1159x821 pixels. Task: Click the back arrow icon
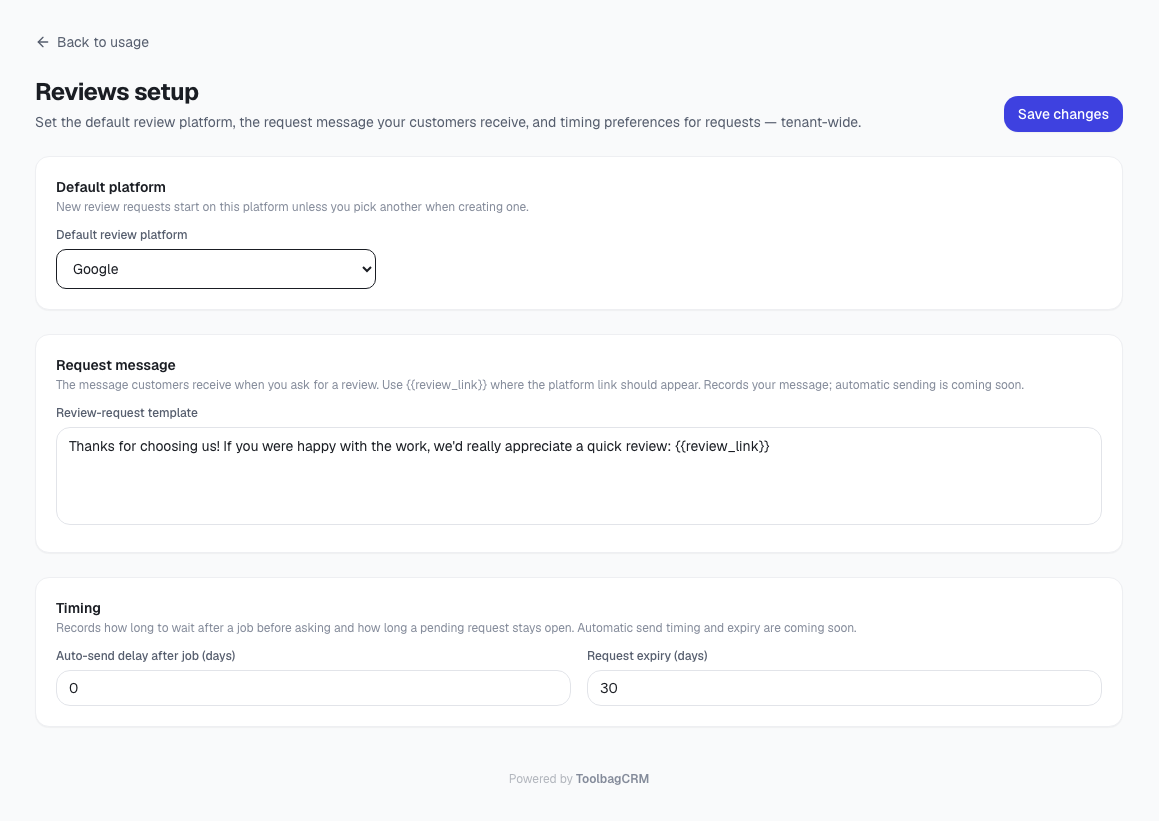(43, 42)
